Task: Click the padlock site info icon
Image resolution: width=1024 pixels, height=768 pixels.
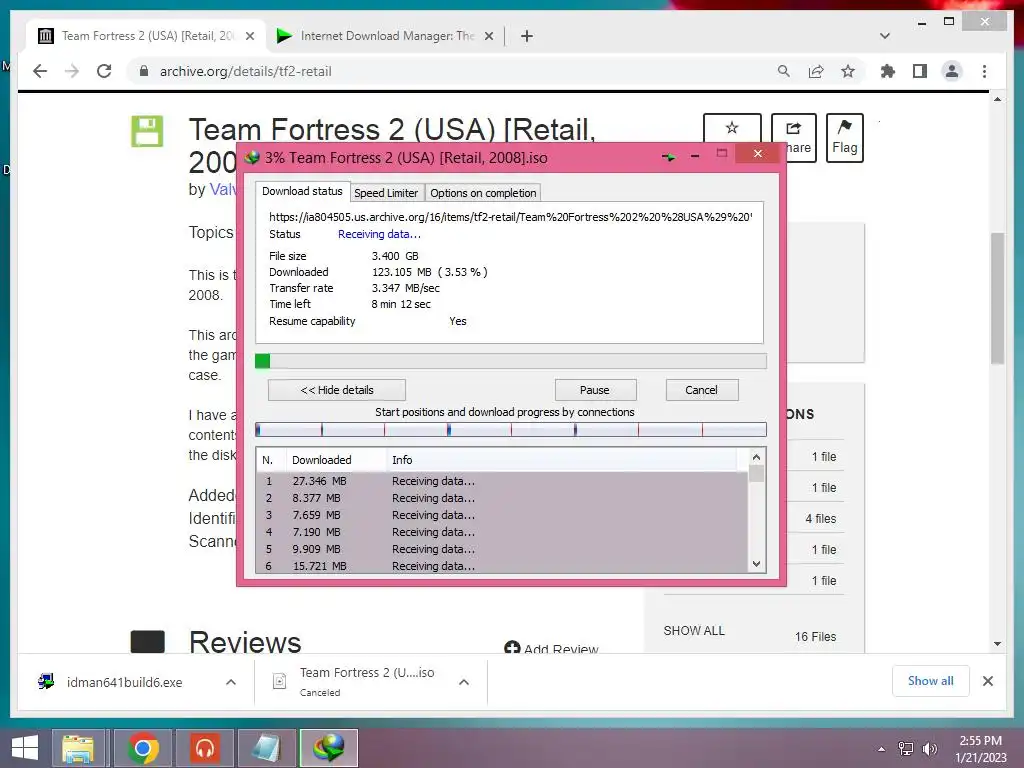Action: point(144,71)
